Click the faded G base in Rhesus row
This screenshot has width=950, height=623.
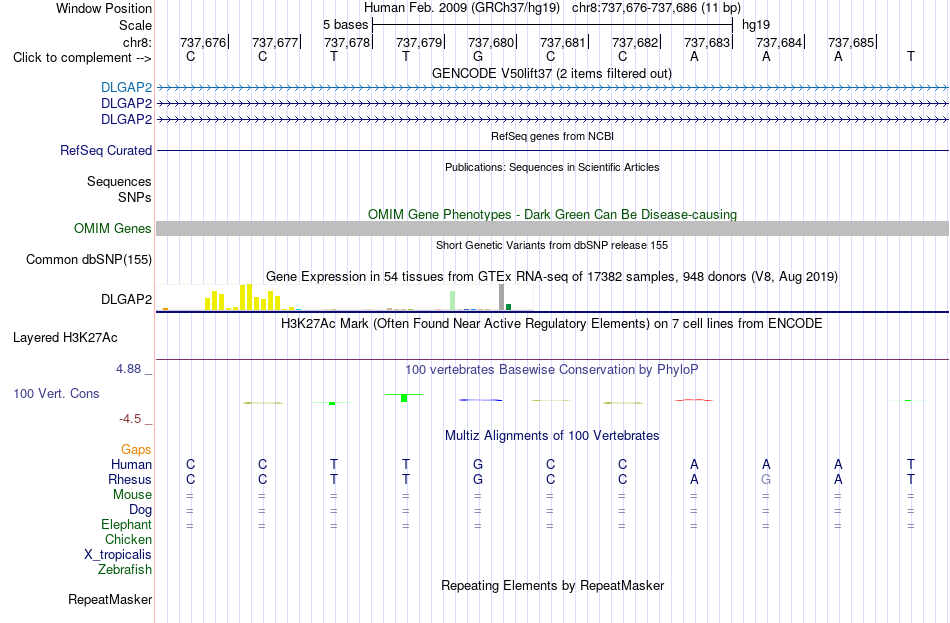(766, 480)
